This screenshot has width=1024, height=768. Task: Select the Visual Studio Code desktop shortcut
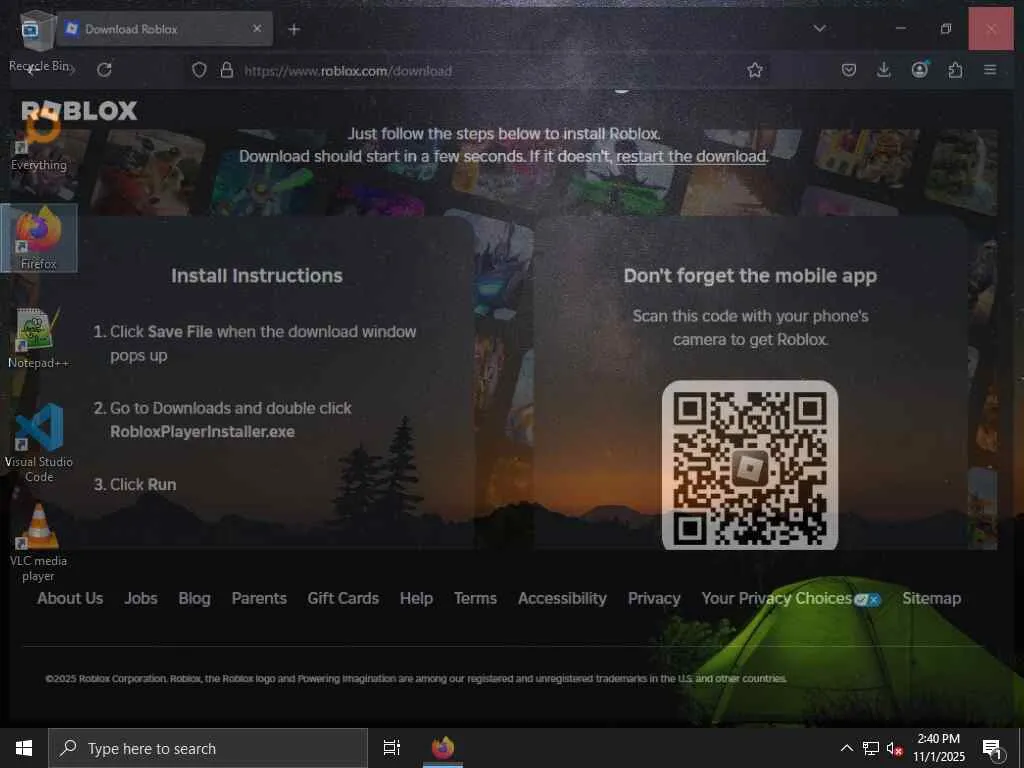pyautogui.click(x=39, y=443)
